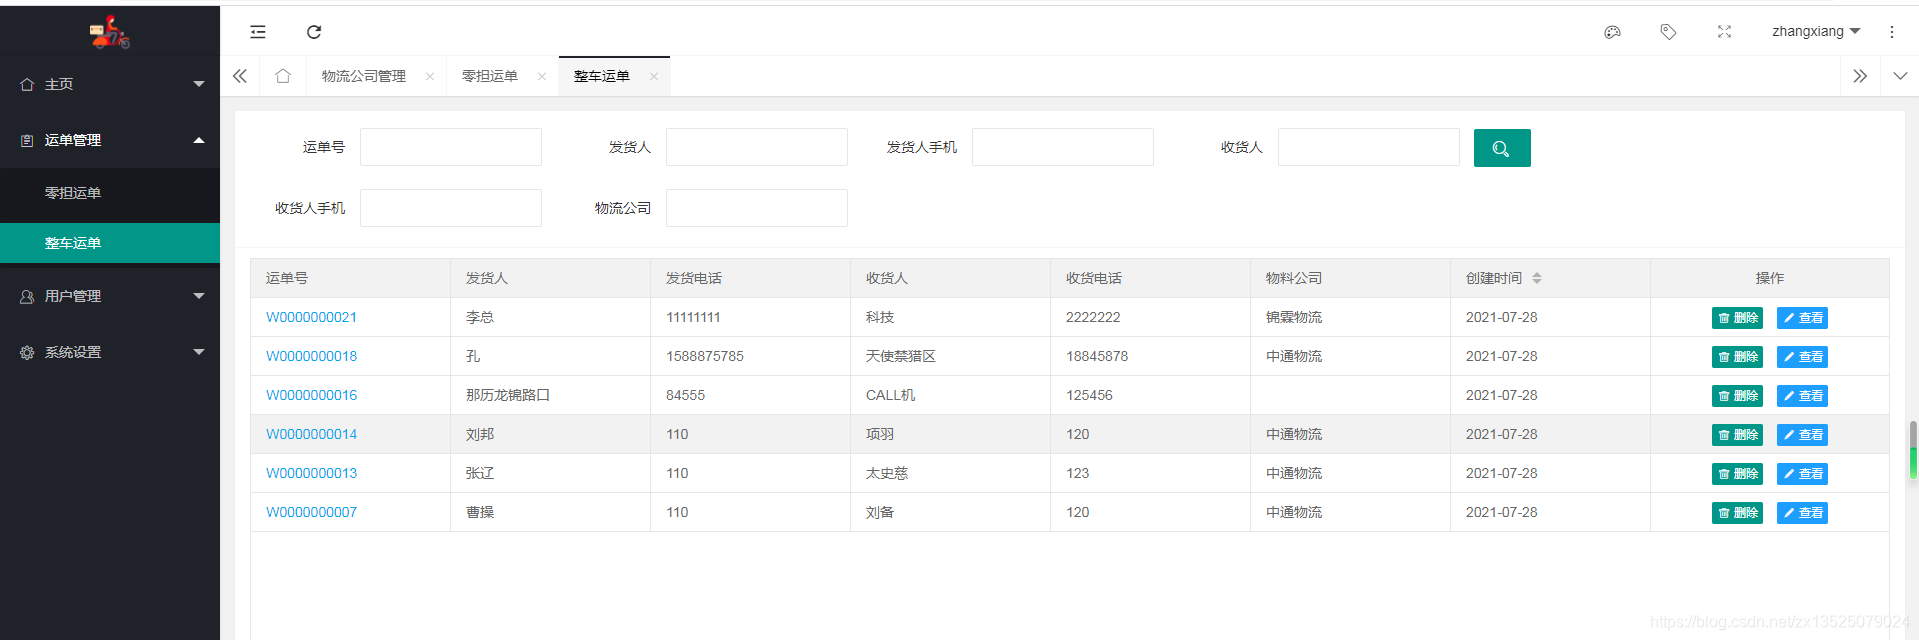Image resolution: width=1919 pixels, height=640 pixels.
Task: View the W0000000018 row details
Action: pos(1802,357)
